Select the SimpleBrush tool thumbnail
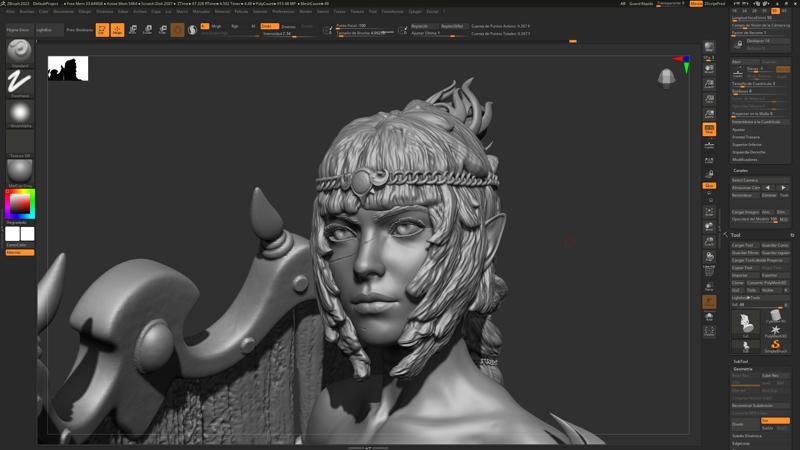 click(x=775, y=345)
